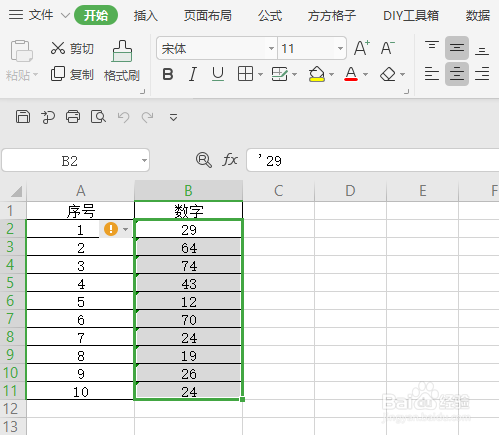Click the select-all corner triangle
Screen dimensions: 499x435
16,191
